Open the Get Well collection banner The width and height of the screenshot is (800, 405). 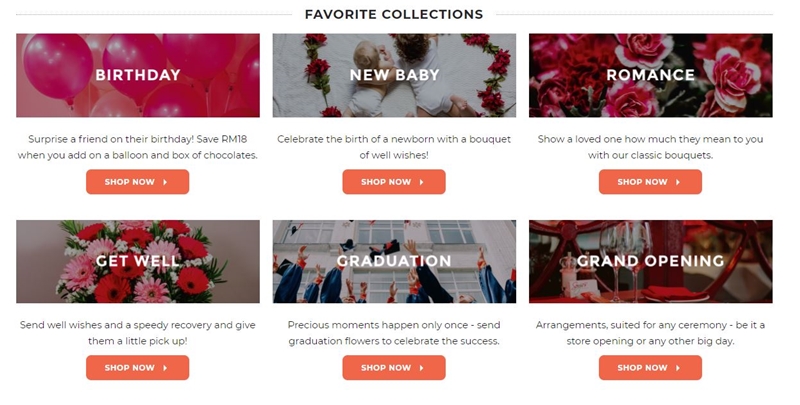click(x=138, y=261)
